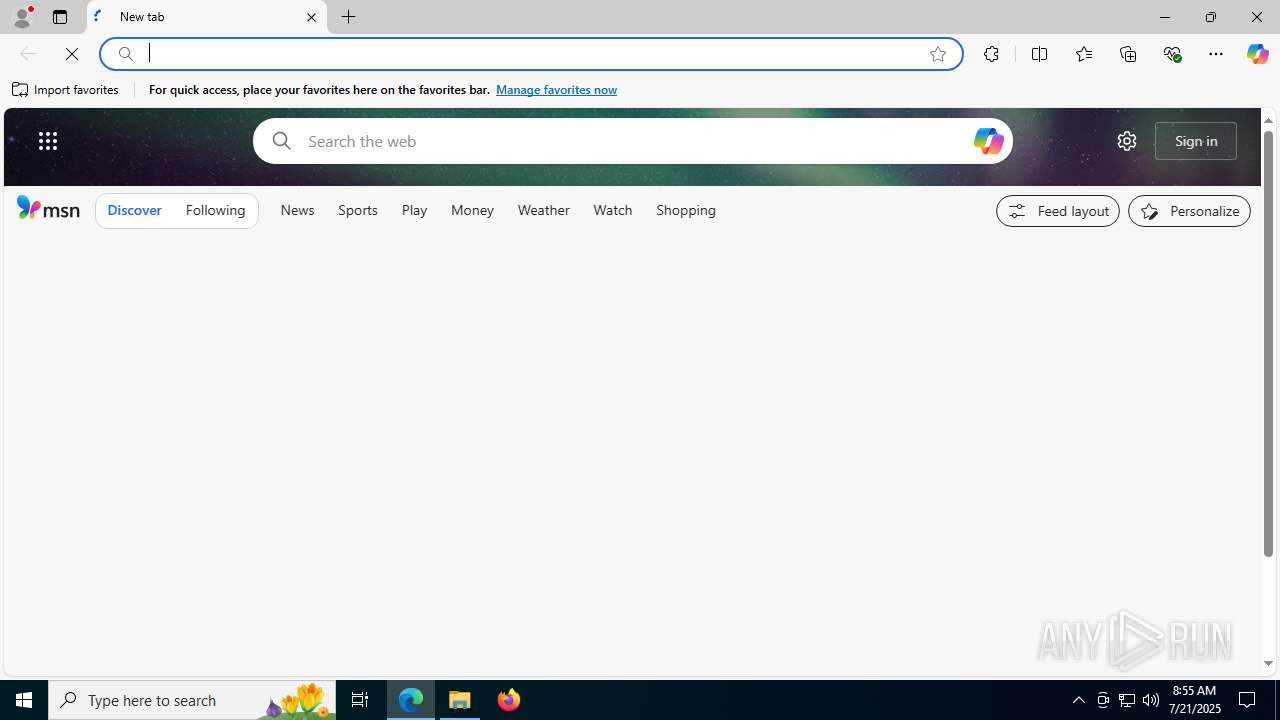Open the Windows Start menu
Image resolution: width=1280 pixels, height=720 pixels.
tap(24, 700)
